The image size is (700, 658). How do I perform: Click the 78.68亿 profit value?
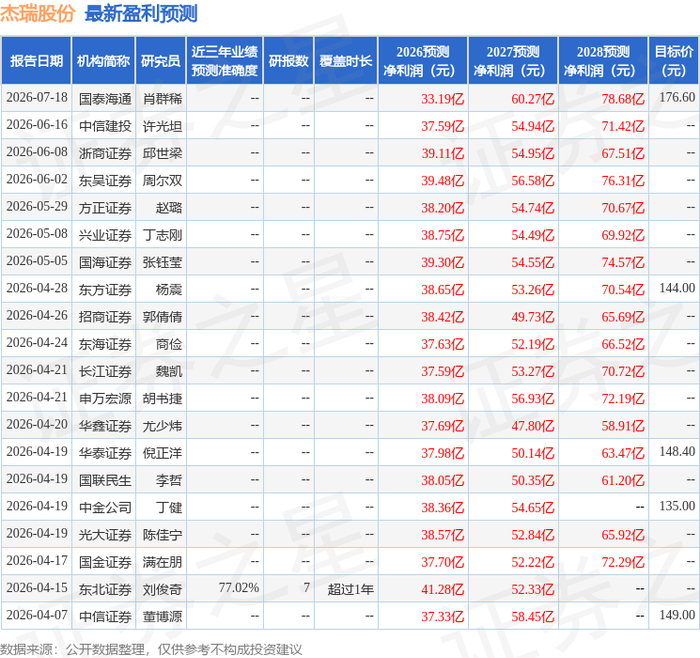pyautogui.click(x=623, y=99)
